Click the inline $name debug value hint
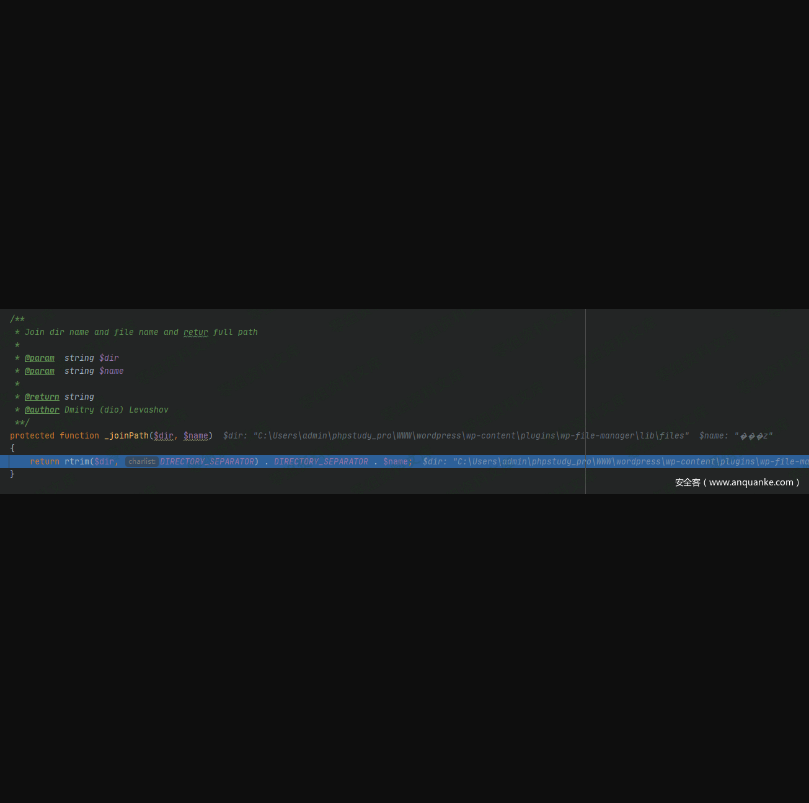Viewport: 809px width, 803px height. click(736, 436)
